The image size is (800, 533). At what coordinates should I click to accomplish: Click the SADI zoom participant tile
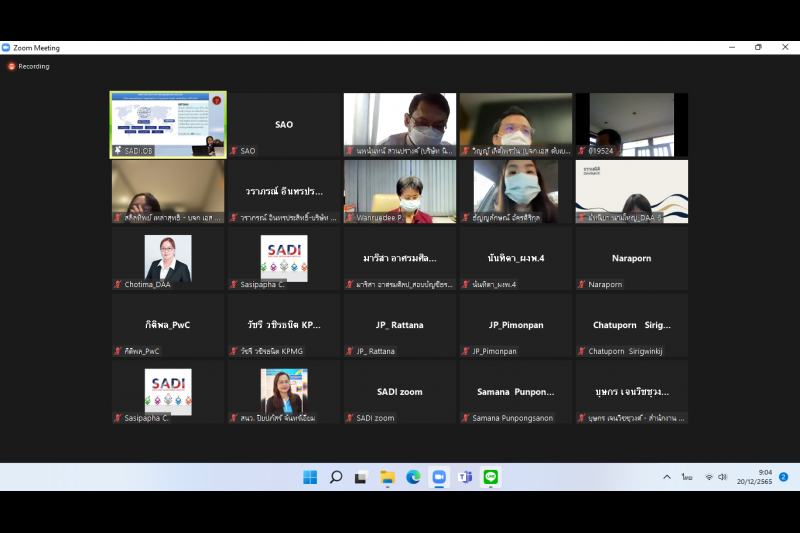coord(400,391)
